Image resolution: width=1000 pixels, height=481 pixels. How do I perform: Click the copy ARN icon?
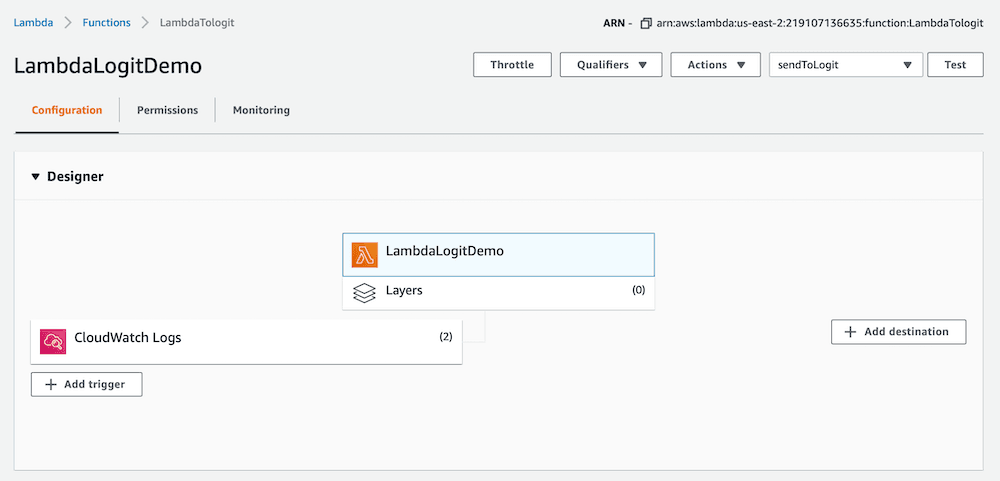[x=646, y=23]
